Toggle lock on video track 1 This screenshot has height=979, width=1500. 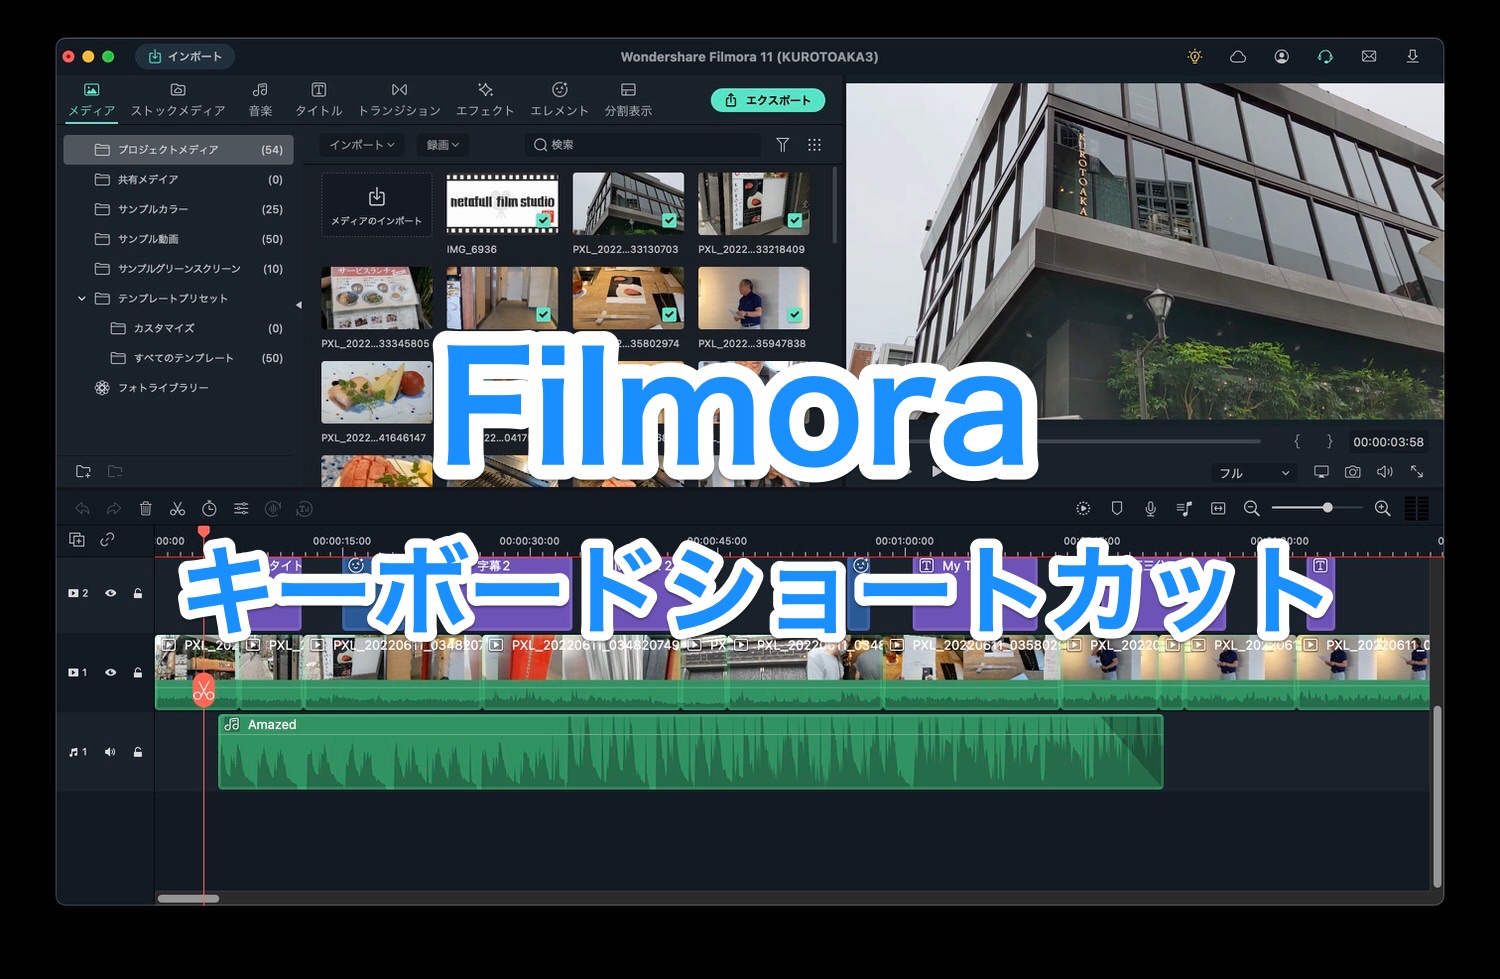[138, 673]
